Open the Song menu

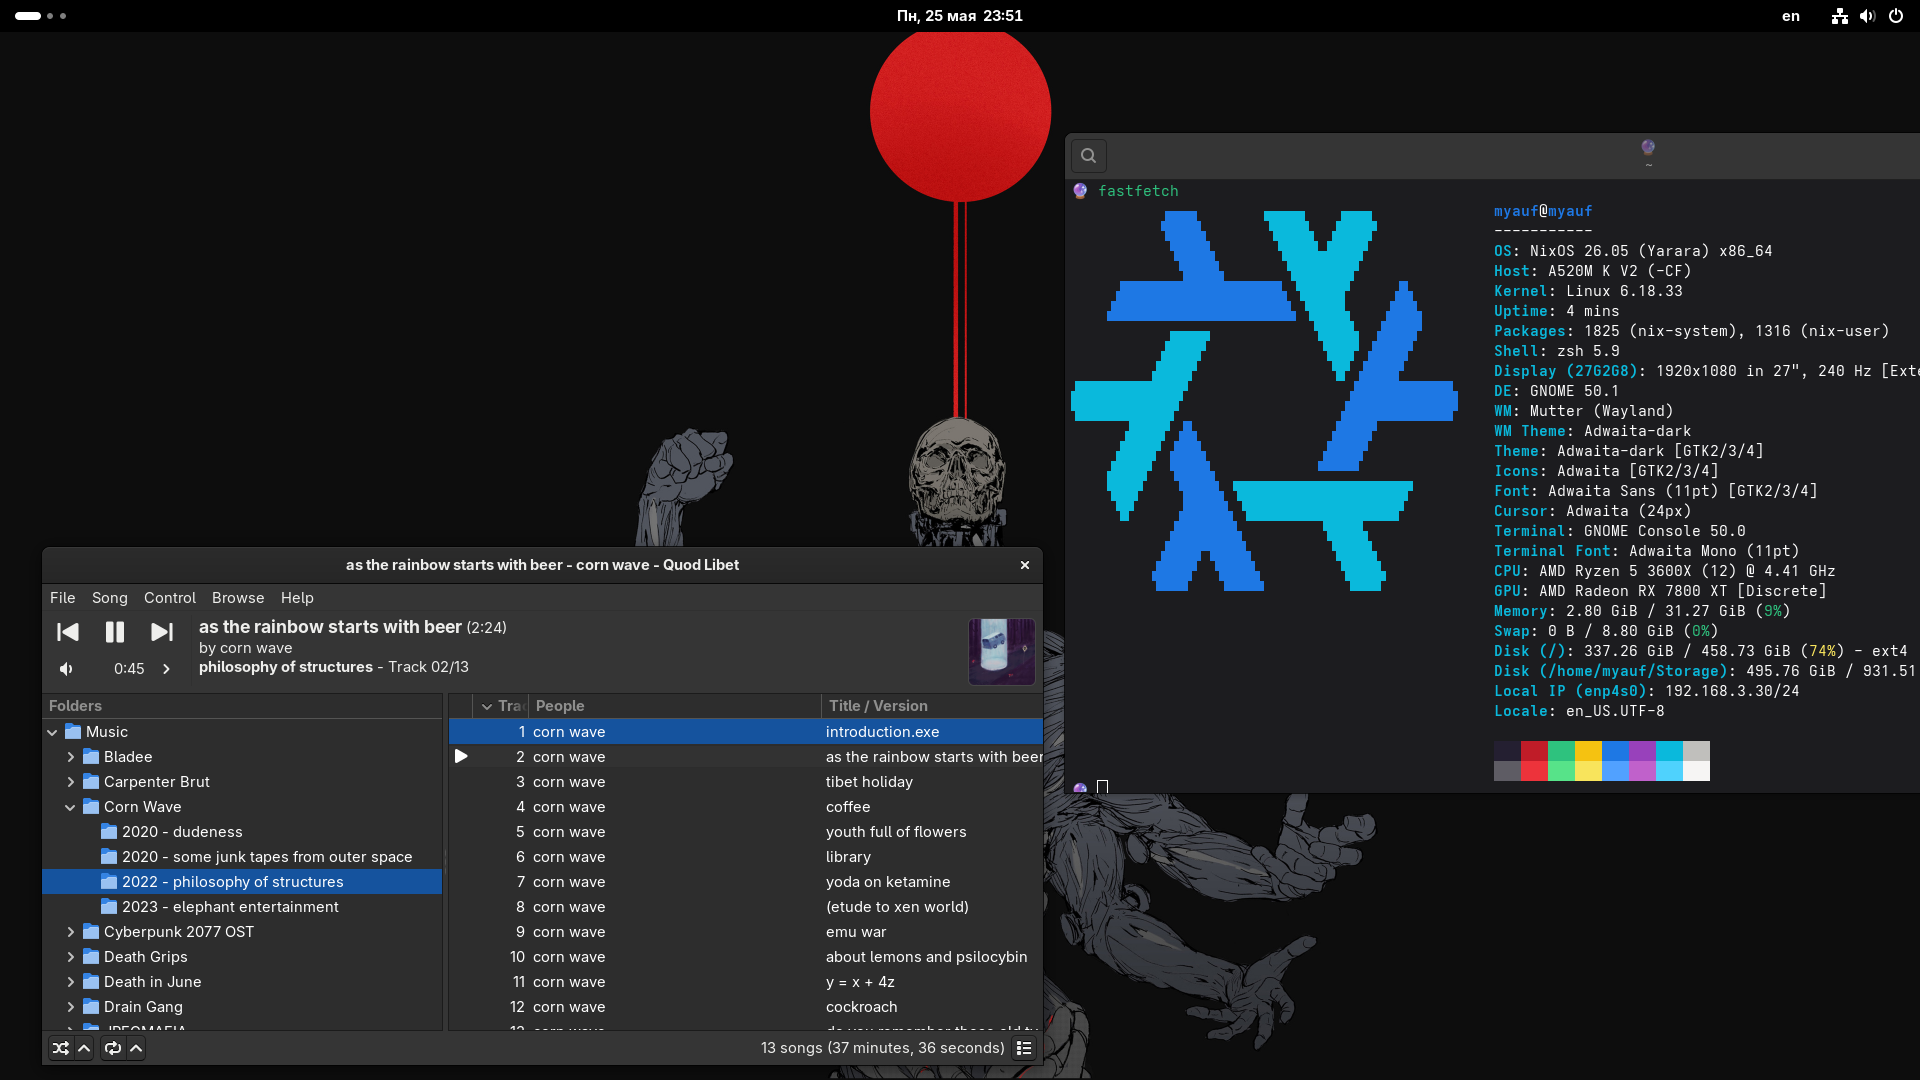110,598
